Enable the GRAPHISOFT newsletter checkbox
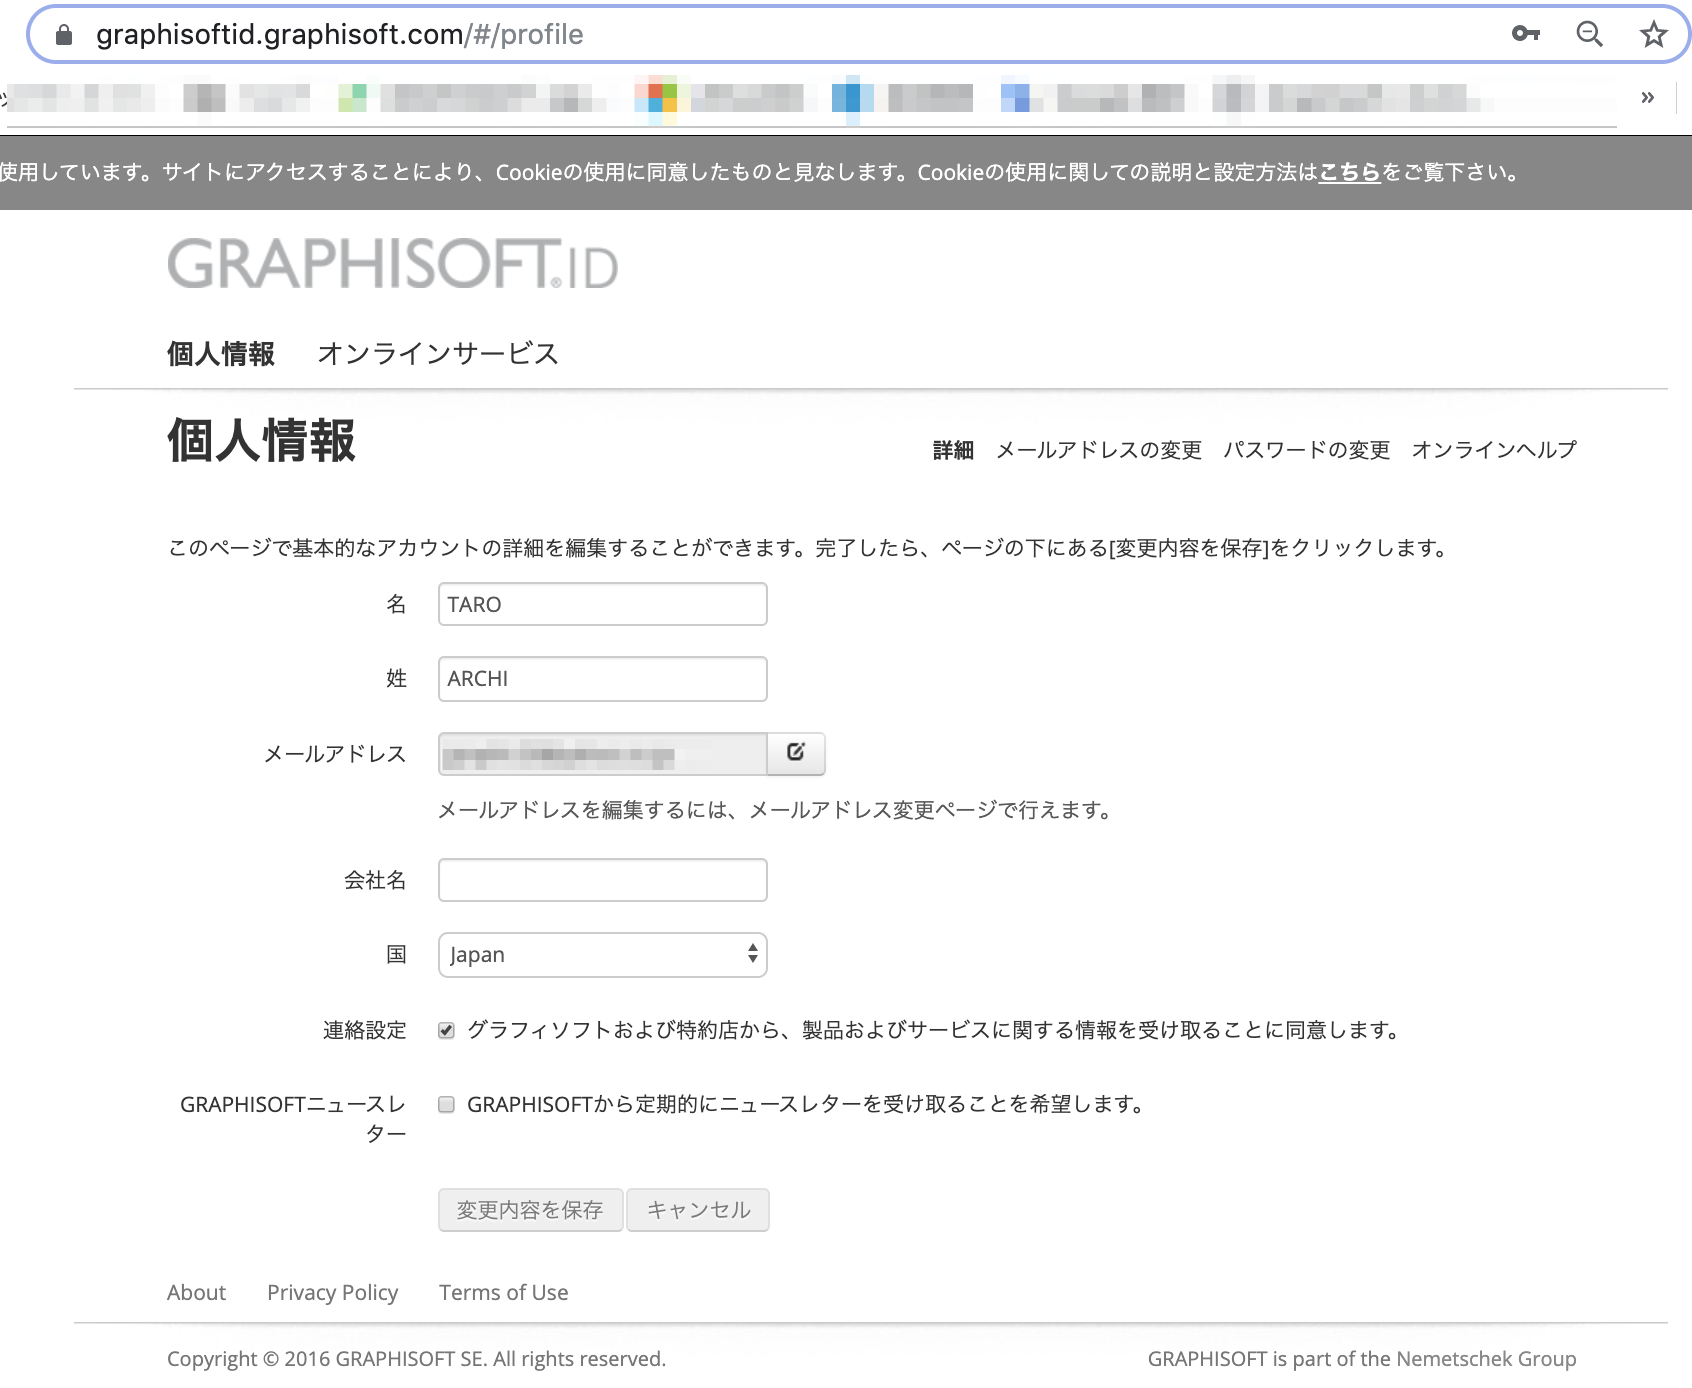The height and width of the screenshot is (1388, 1692). coord(447,1104)
